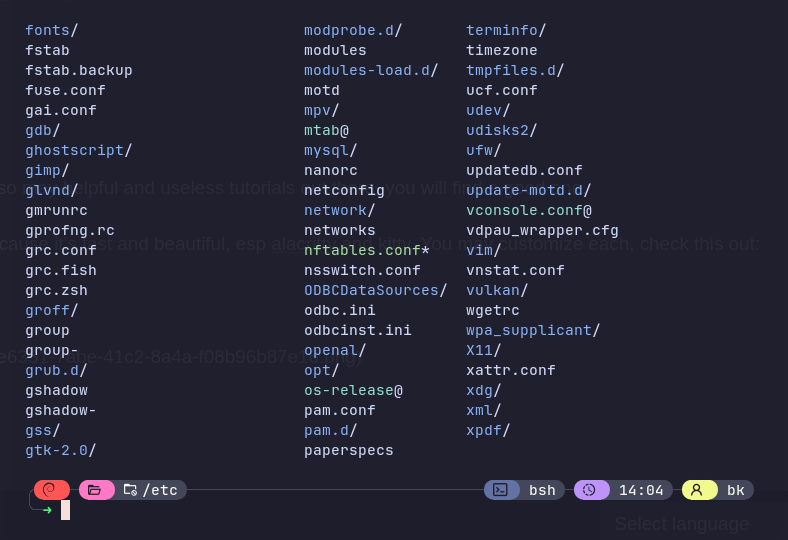Click the locked folder icon beside /etc
Screen dimensions: 788x540
[x=130, y=490]
